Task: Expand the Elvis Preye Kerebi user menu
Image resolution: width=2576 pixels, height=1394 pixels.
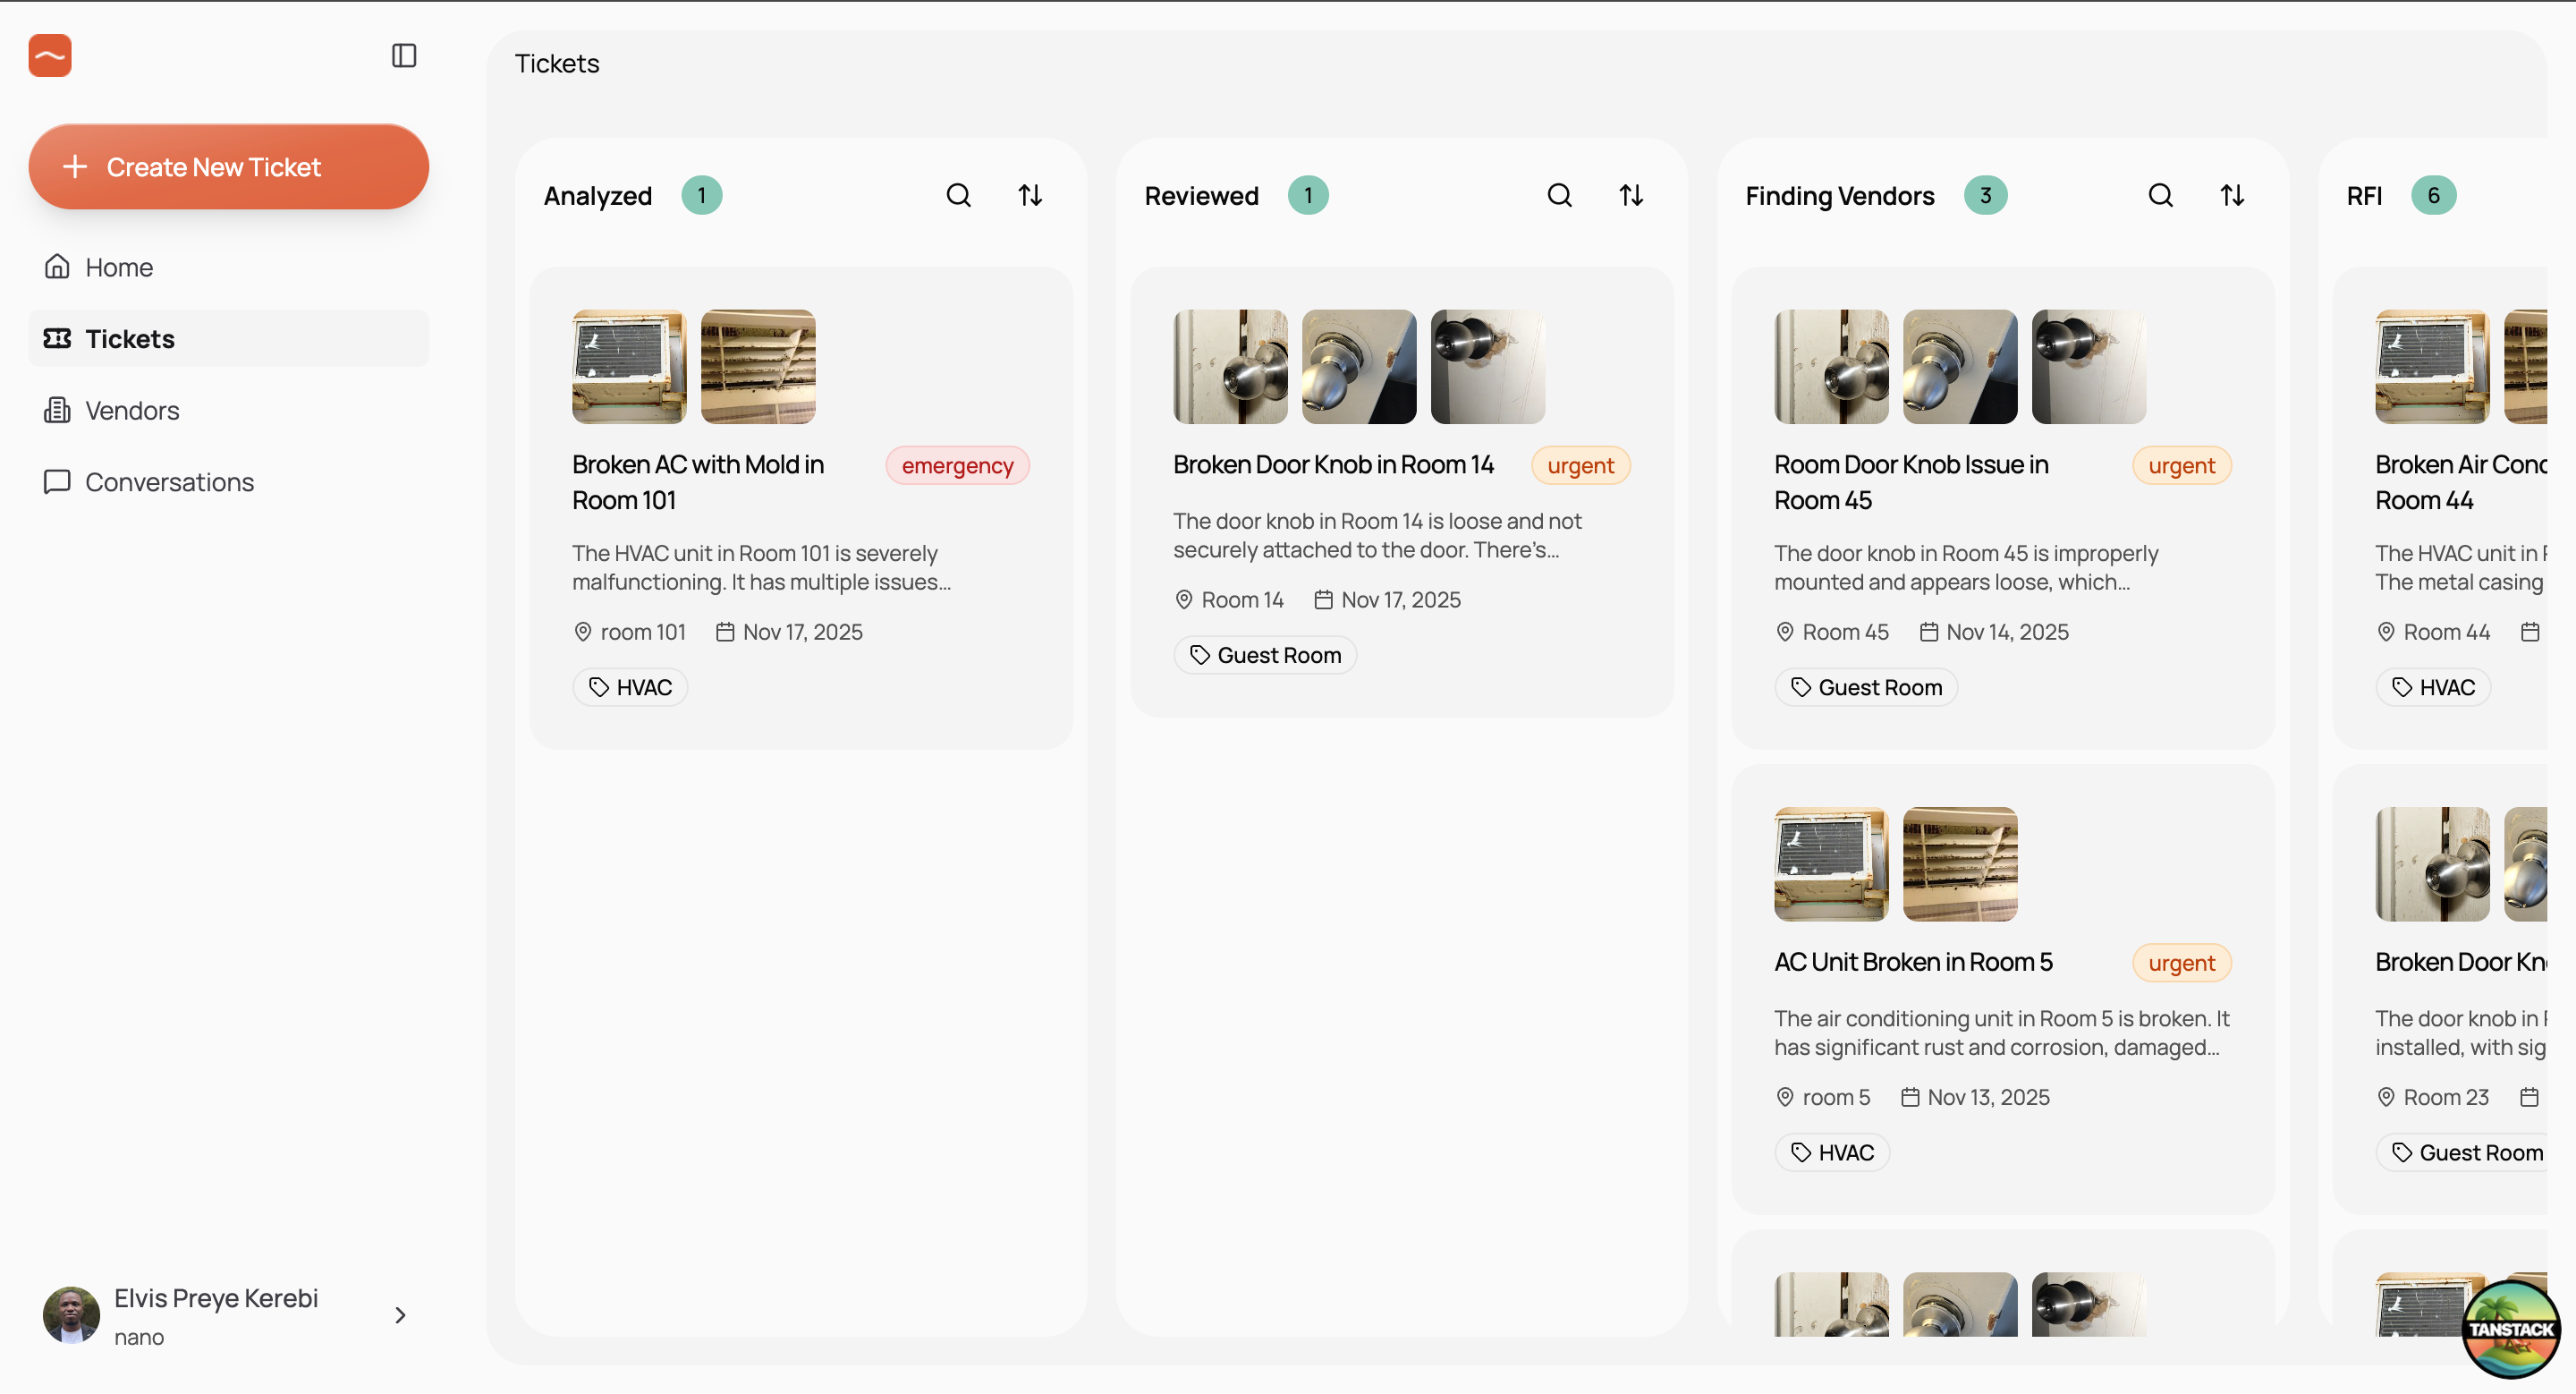Action: (400, 1315)
